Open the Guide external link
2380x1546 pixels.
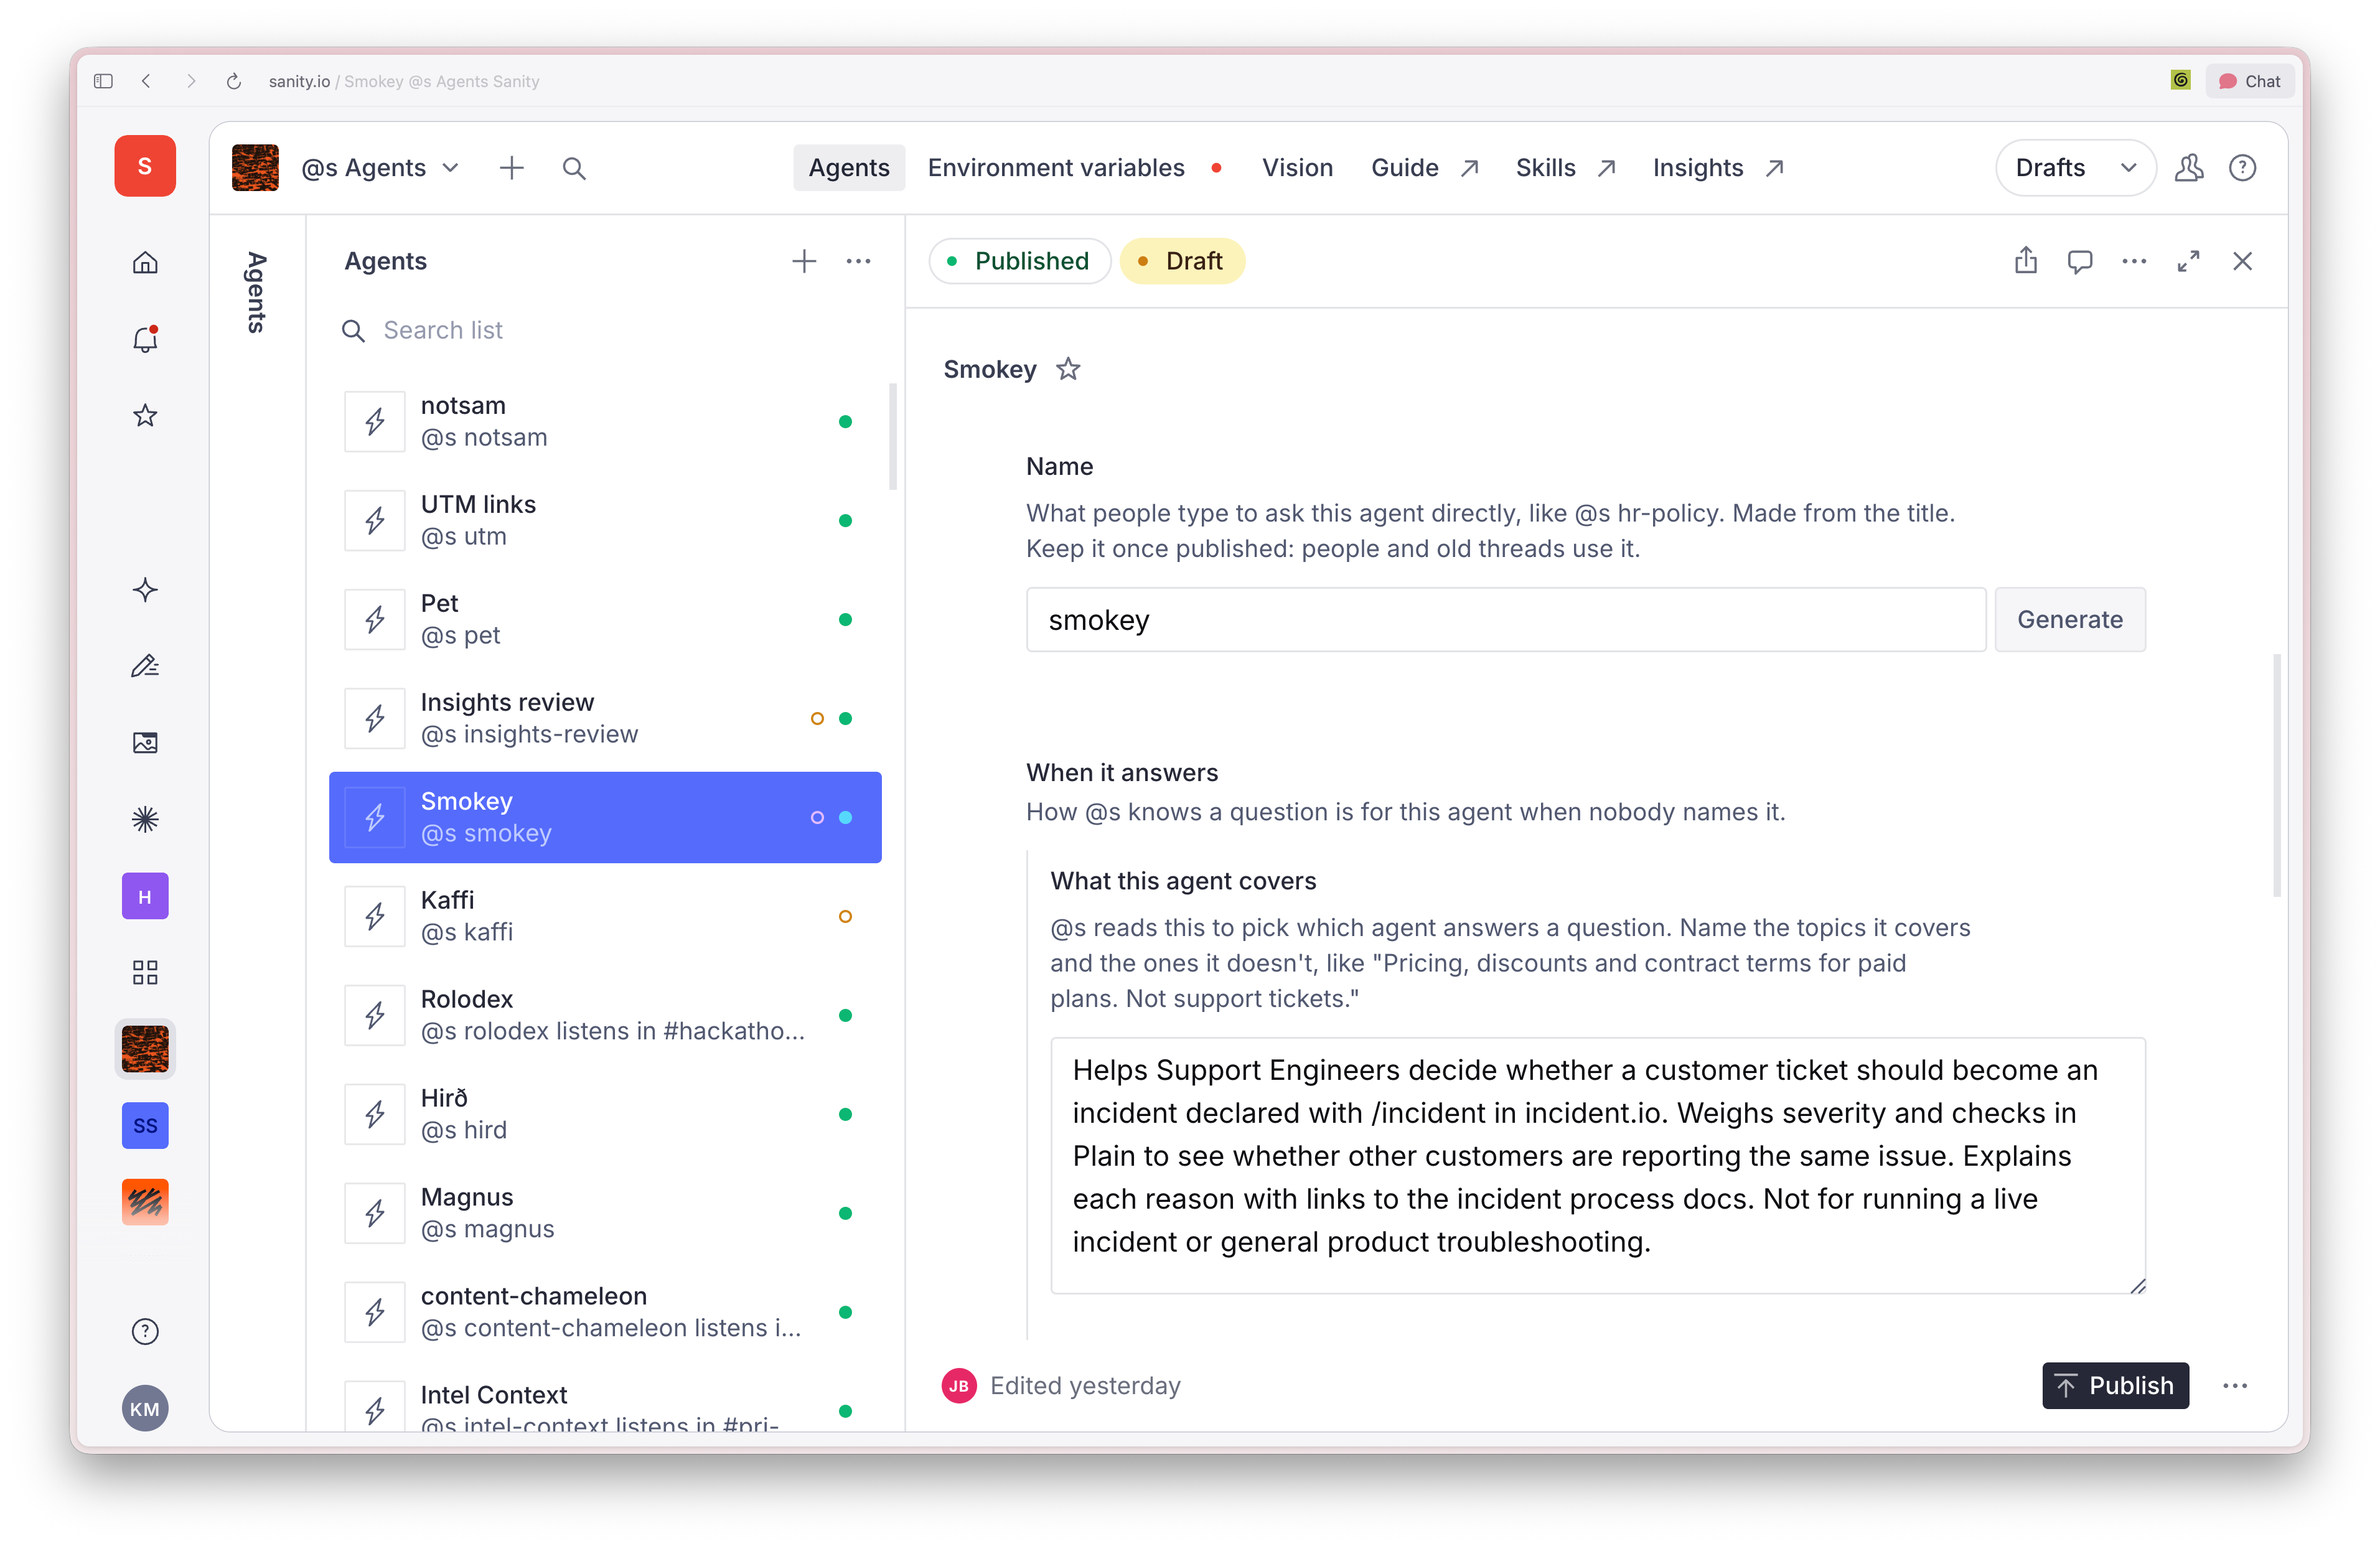pyautogui.click(x=1424, y=168)
